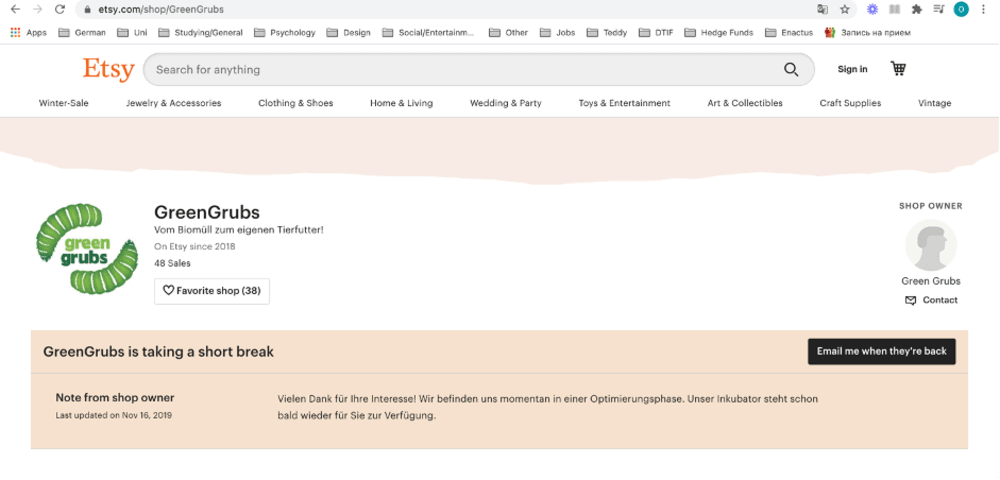Click the teal profile avatar icon
The image size is (1000, 480).
tap(960, 10)
